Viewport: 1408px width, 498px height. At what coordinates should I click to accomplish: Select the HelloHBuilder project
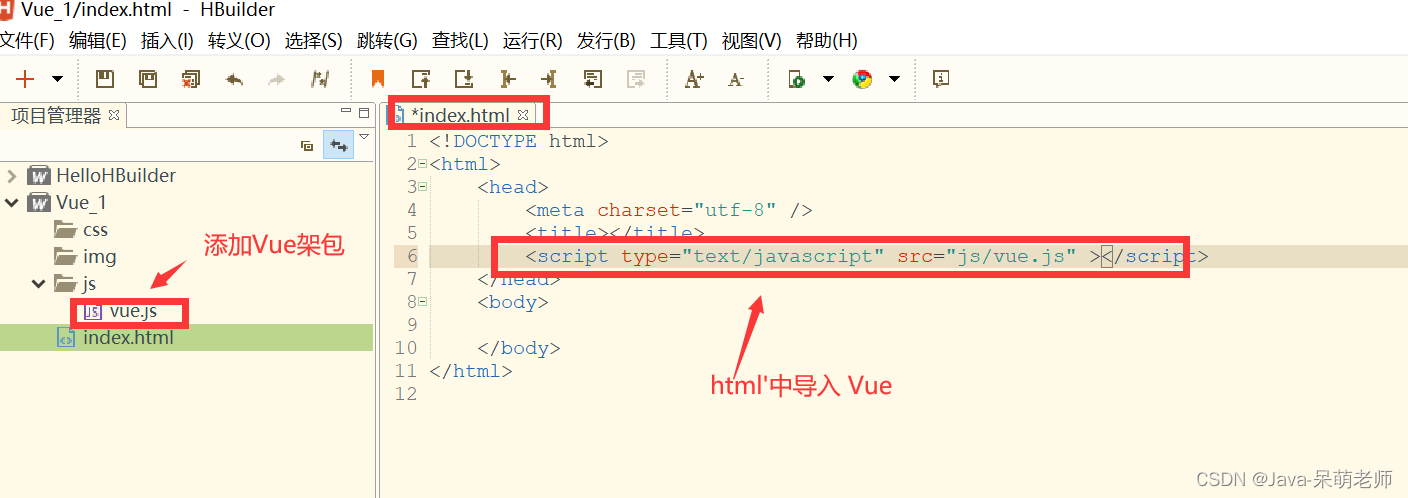tap(116, 176)
